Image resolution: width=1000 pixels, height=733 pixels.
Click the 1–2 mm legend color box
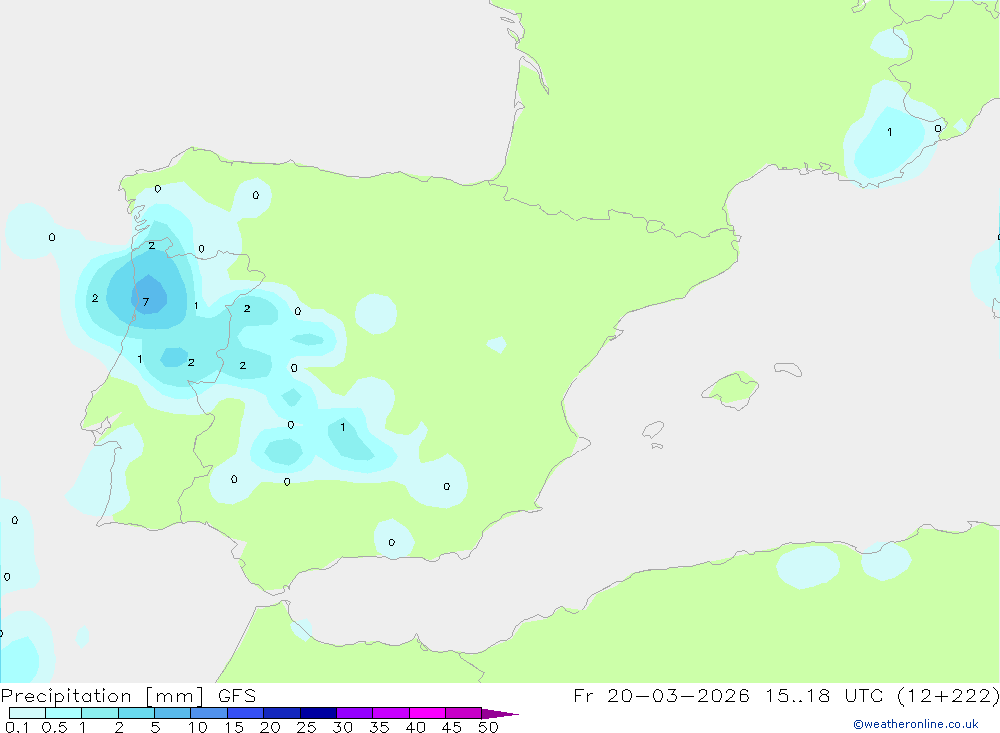[x=100, y=713]
